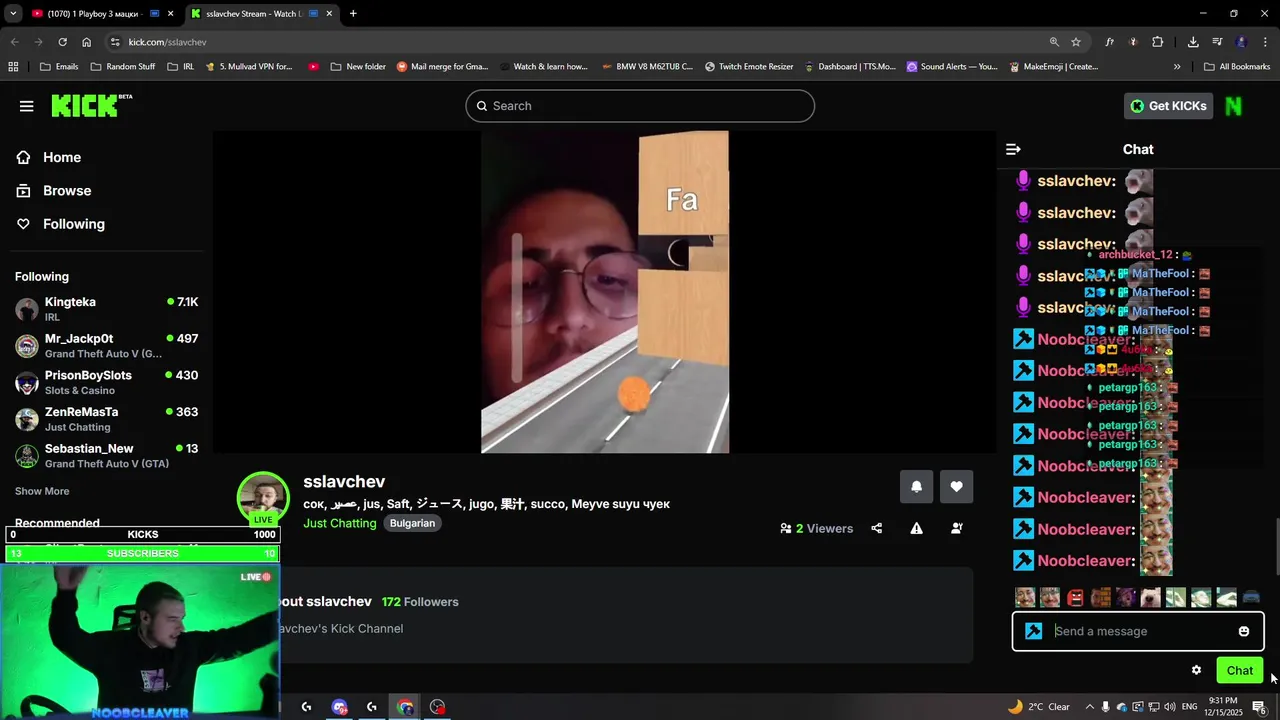Expand Show More in Following list

(x=42, y=491)
